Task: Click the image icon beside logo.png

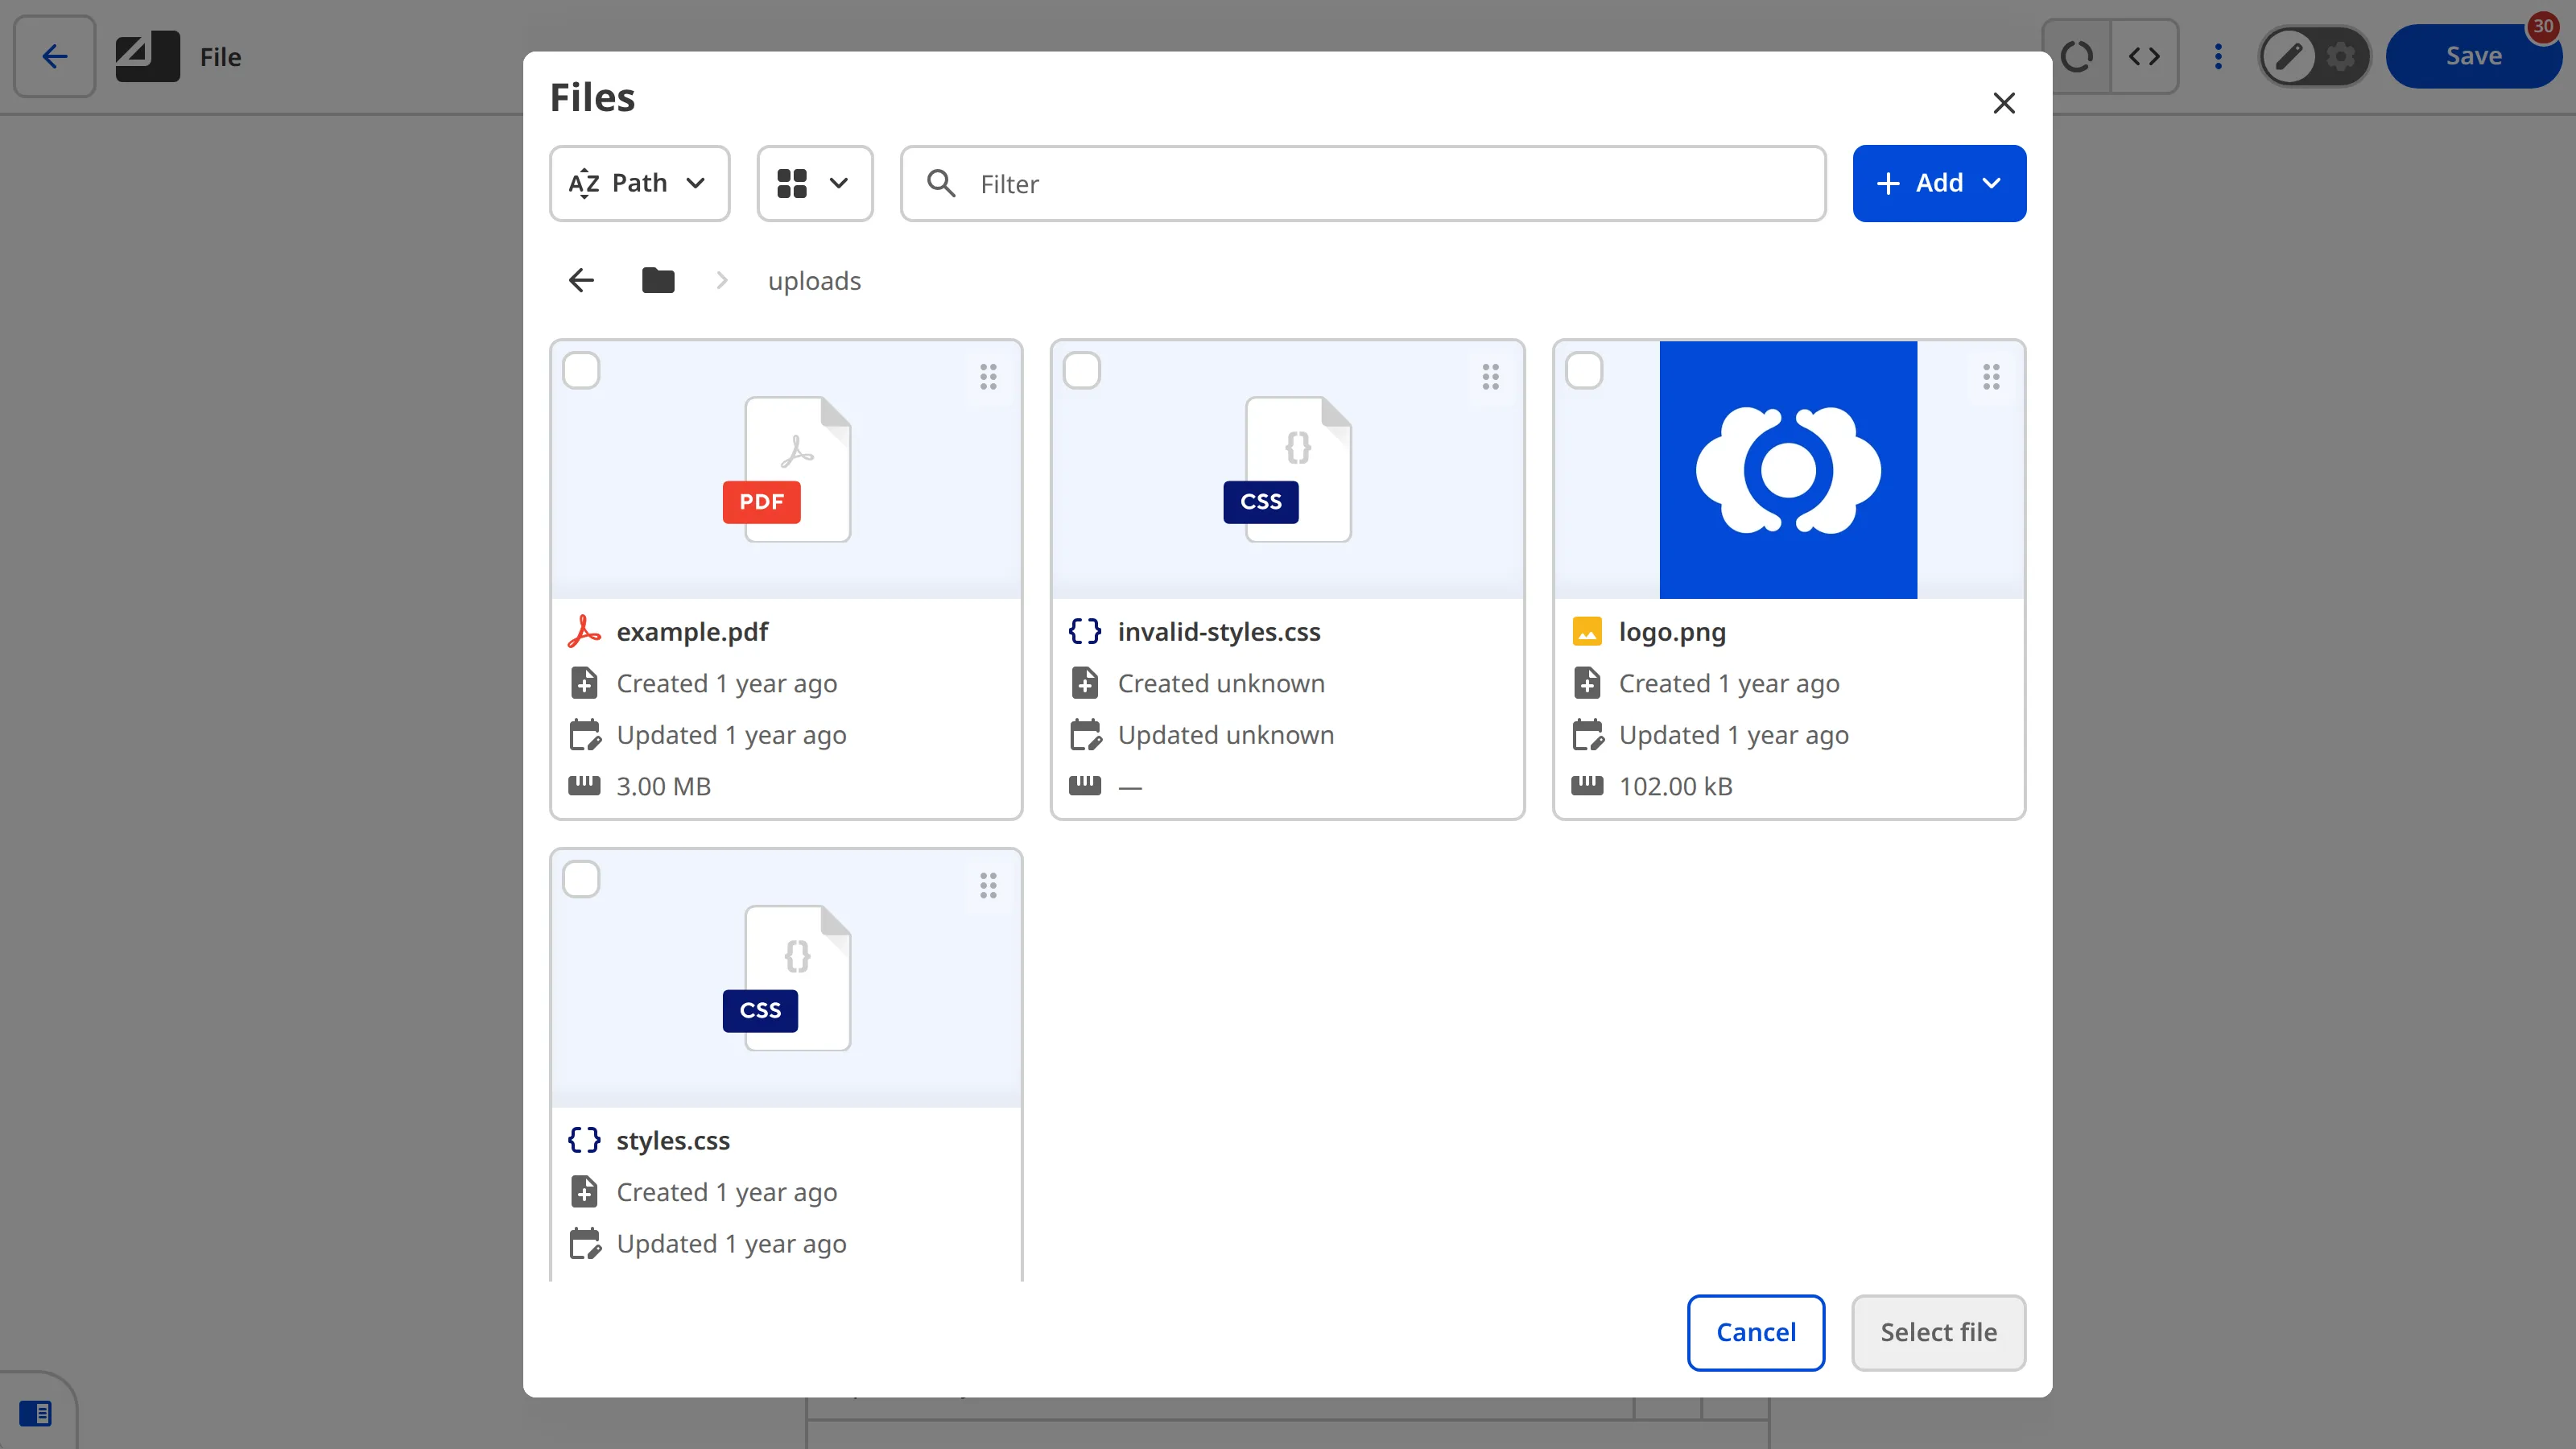Action: pos(1587,632)
